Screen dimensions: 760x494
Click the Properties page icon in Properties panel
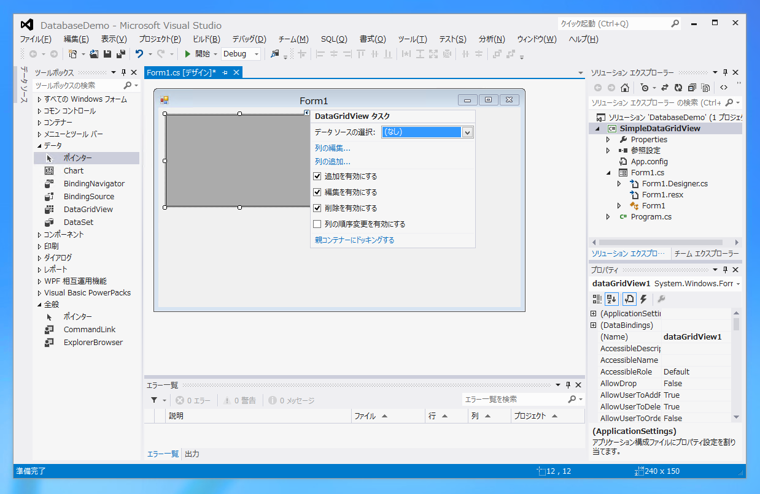click(x=629, y=299)
